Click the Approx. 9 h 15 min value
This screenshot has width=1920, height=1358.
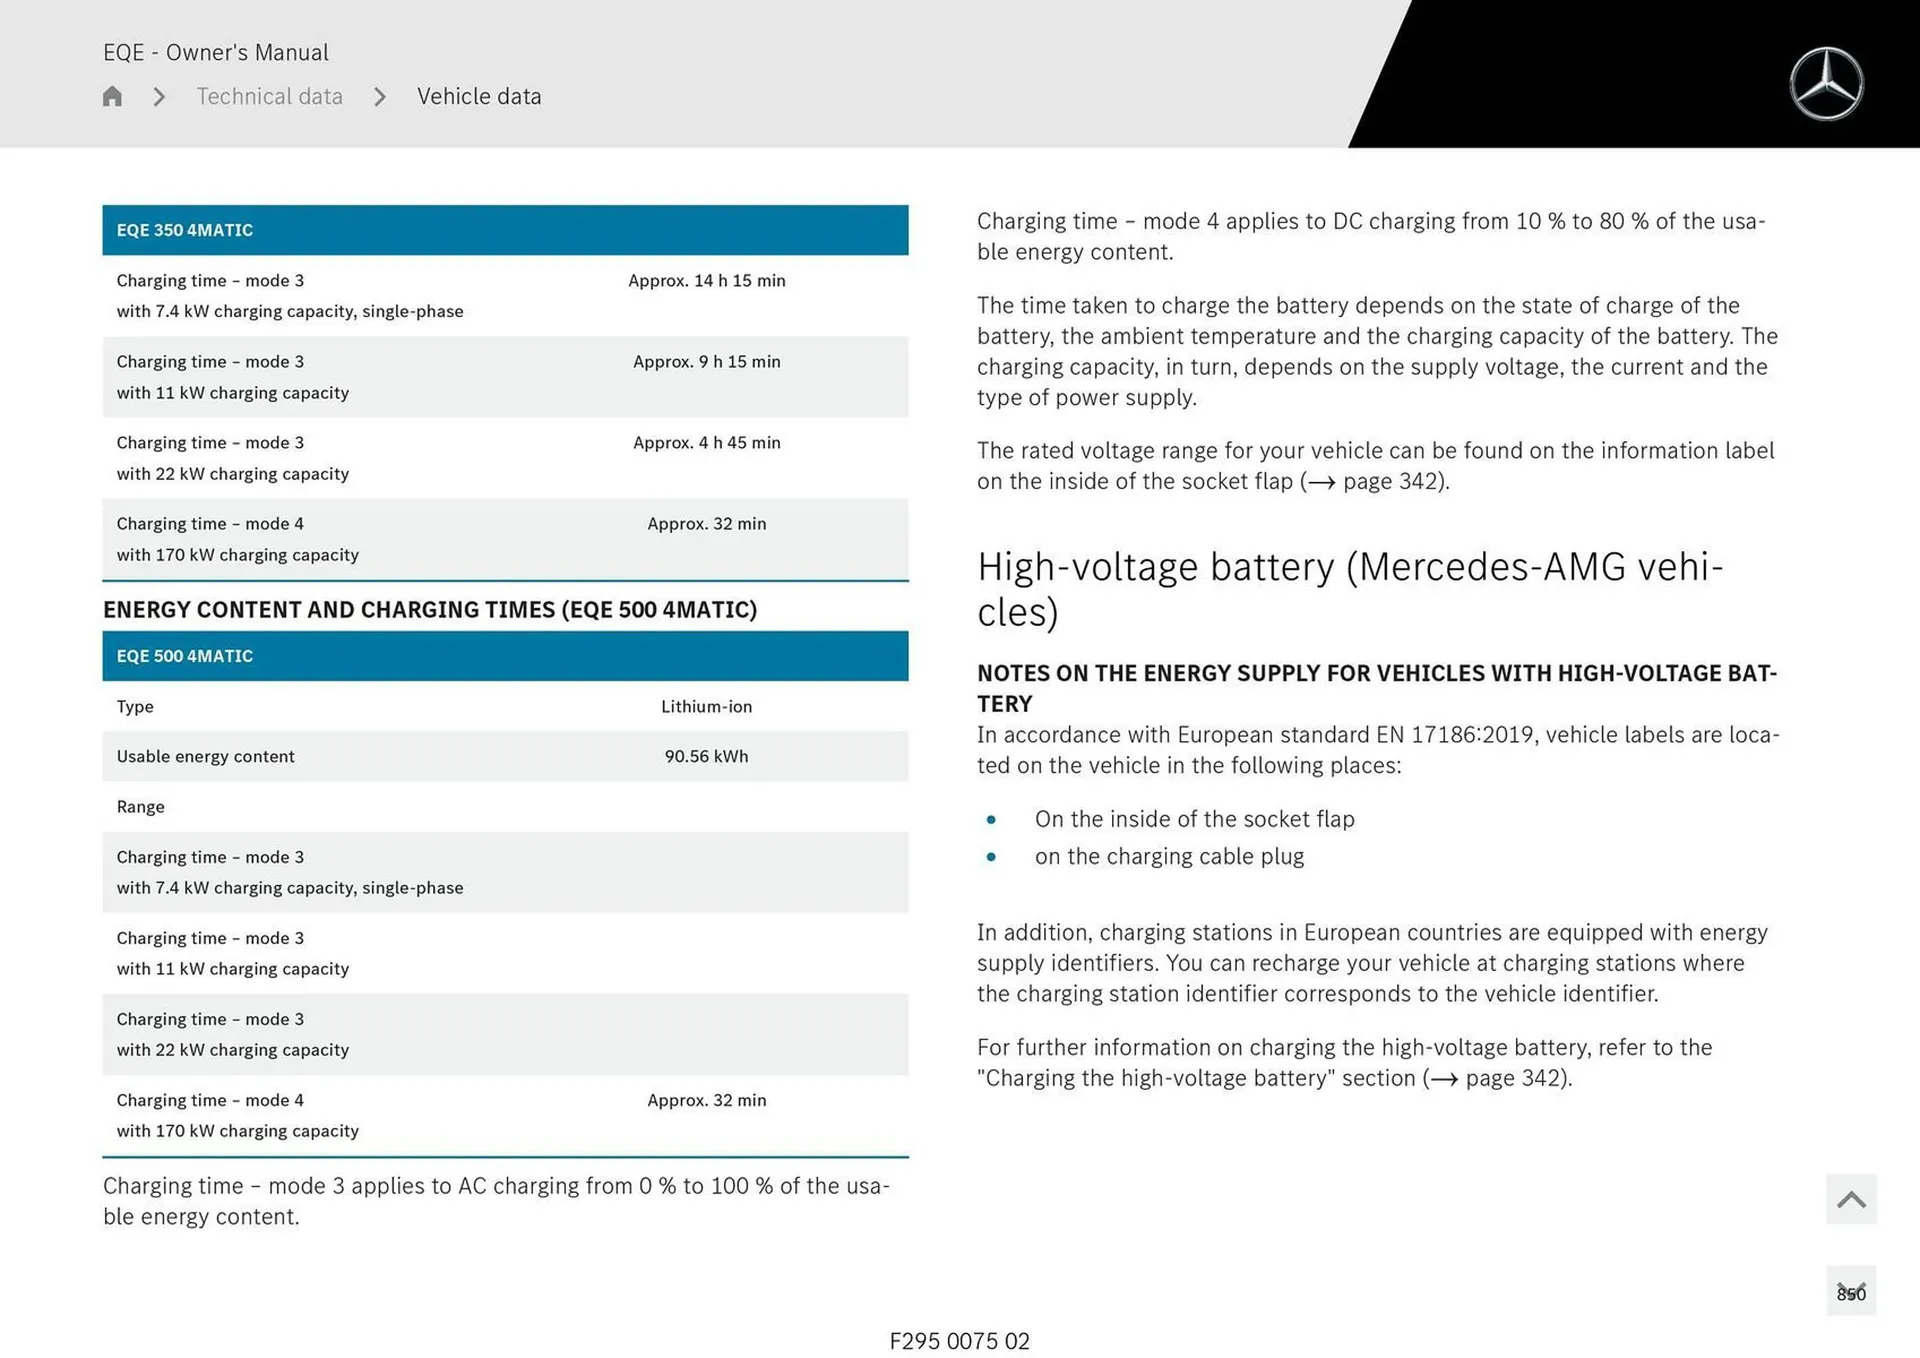tap(707, 362)
